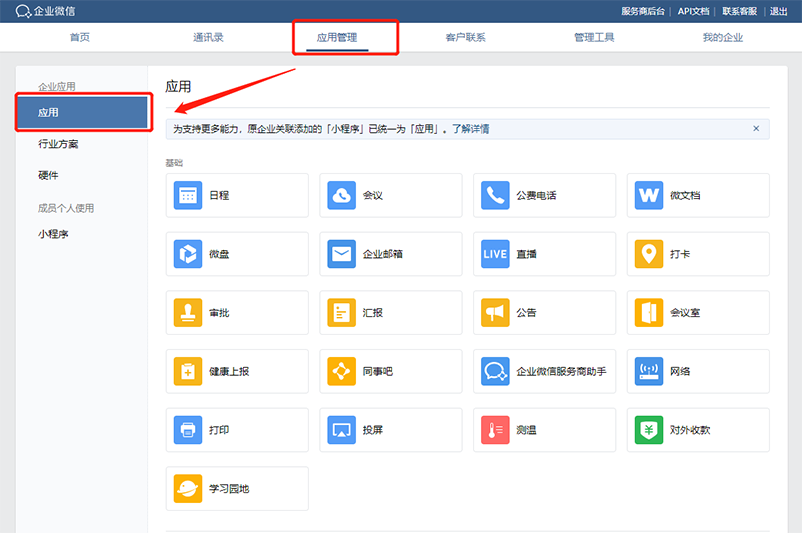Select the 应用管理 tab

pos(337,37)
